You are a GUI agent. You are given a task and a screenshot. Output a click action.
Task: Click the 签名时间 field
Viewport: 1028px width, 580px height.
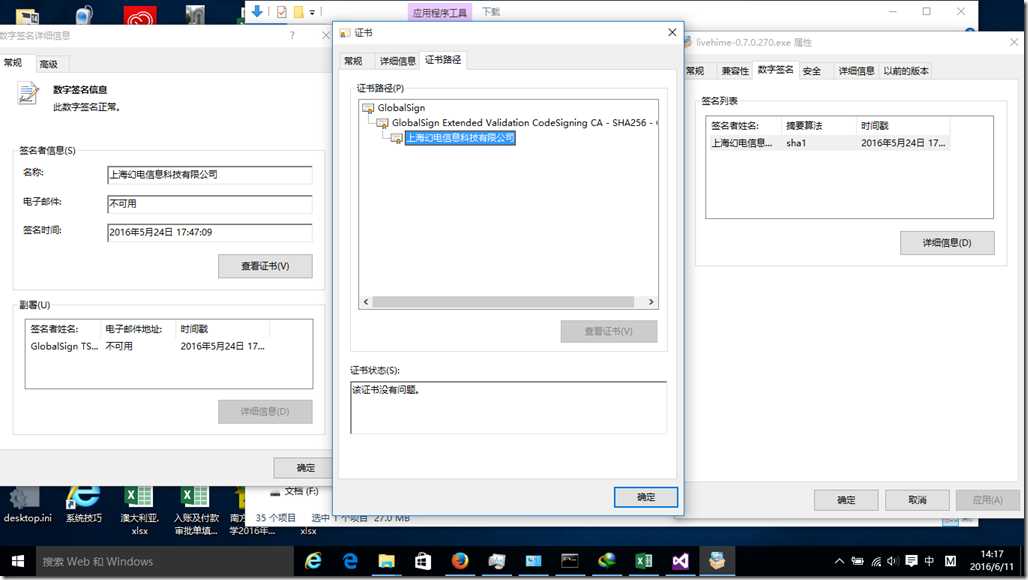[209, 232]
